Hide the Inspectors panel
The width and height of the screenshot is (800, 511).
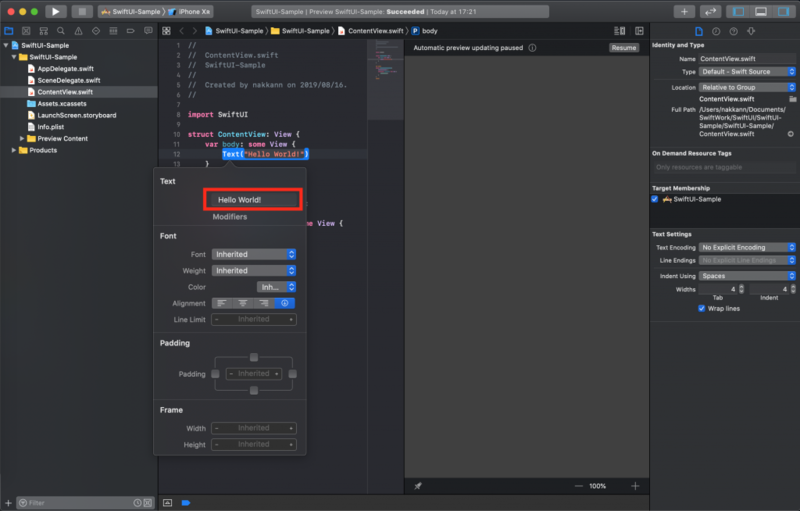pyautogui.click(x=783, y=11)
